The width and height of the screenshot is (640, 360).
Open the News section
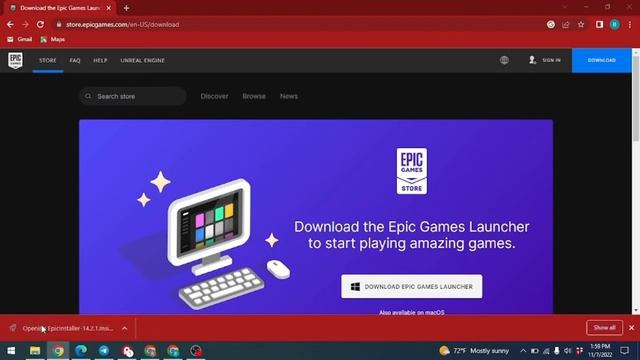click(289, 96)
